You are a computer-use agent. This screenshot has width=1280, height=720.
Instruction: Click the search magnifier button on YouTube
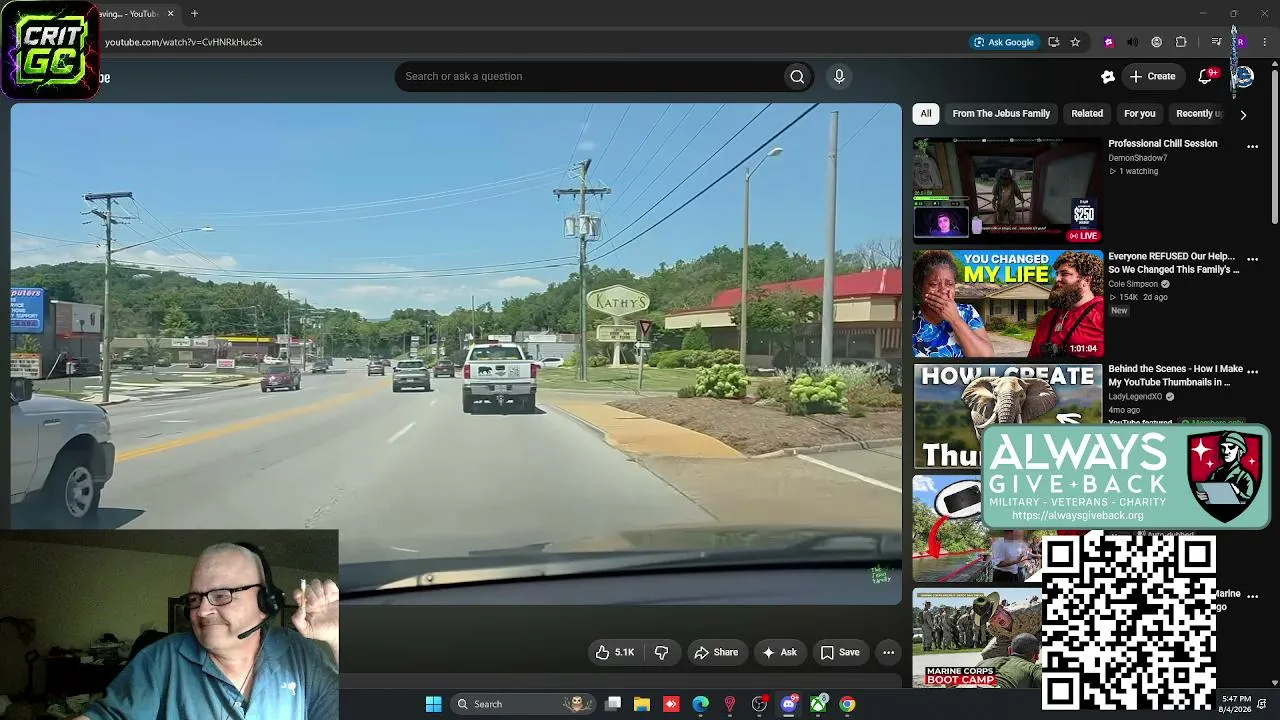point(797,76)
